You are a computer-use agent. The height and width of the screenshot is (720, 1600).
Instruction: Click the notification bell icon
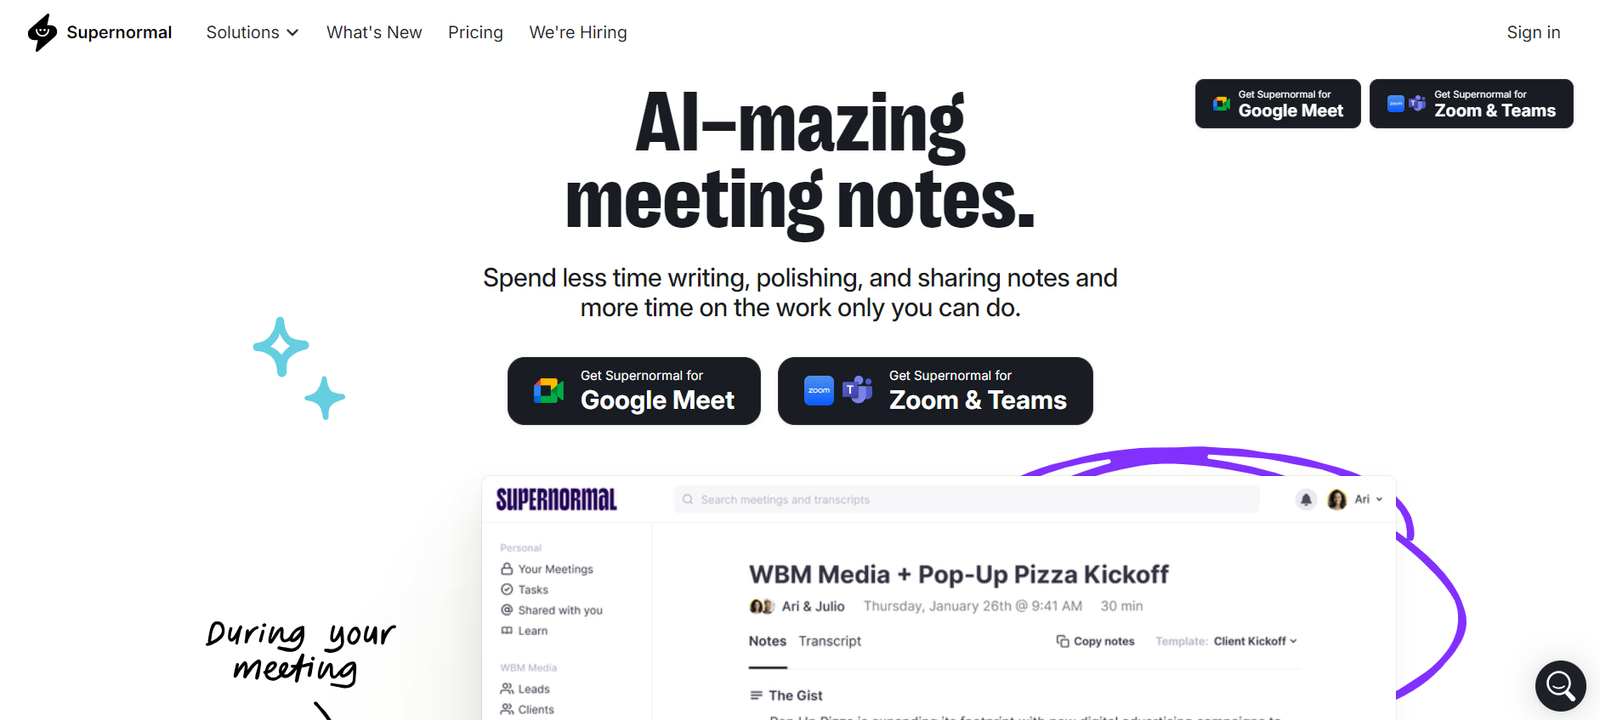(1306, 500)
